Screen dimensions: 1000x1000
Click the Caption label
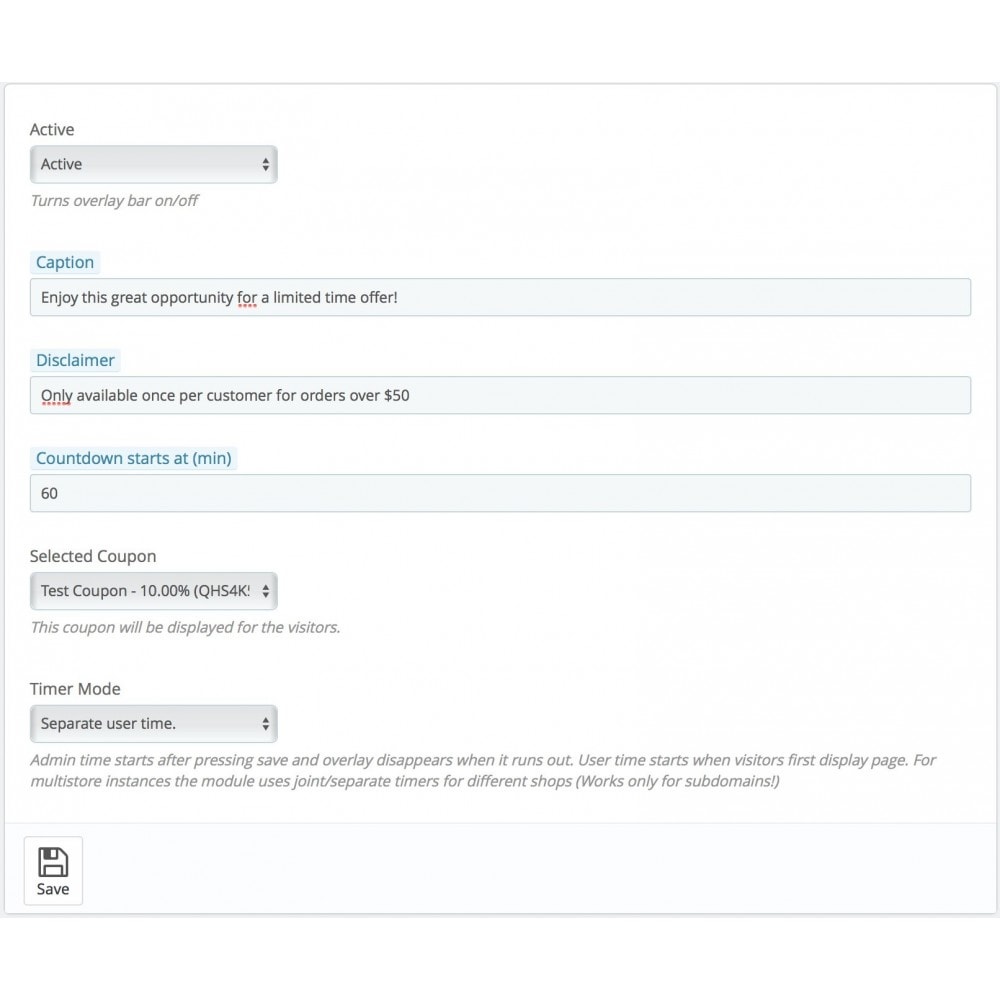pos(64,262)
